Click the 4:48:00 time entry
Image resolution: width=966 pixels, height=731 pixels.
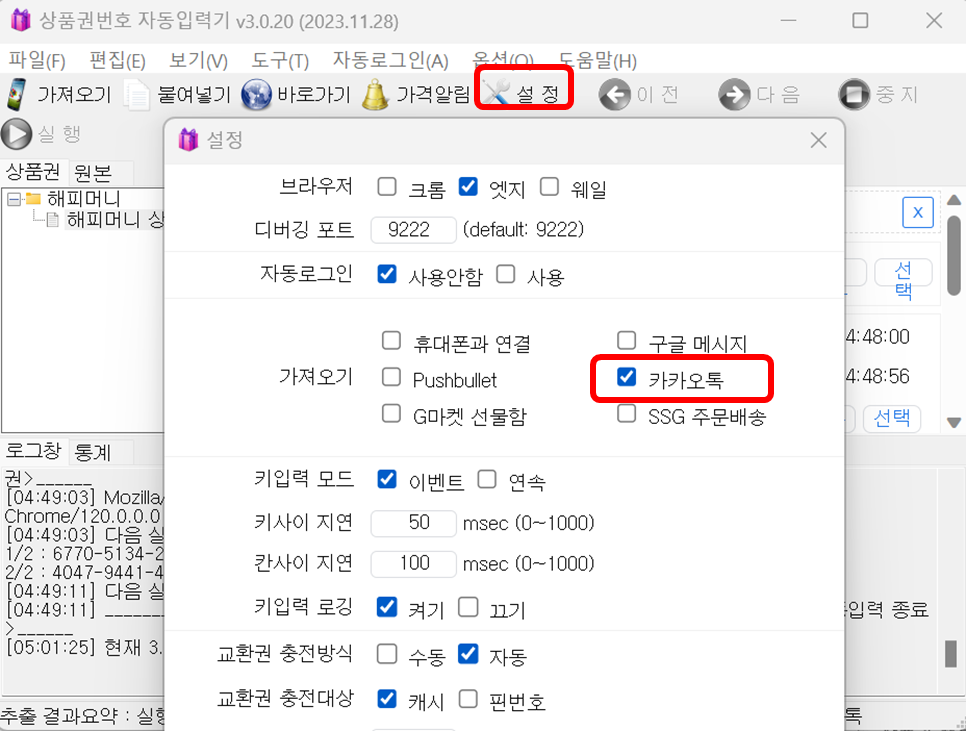click(878, 337)
